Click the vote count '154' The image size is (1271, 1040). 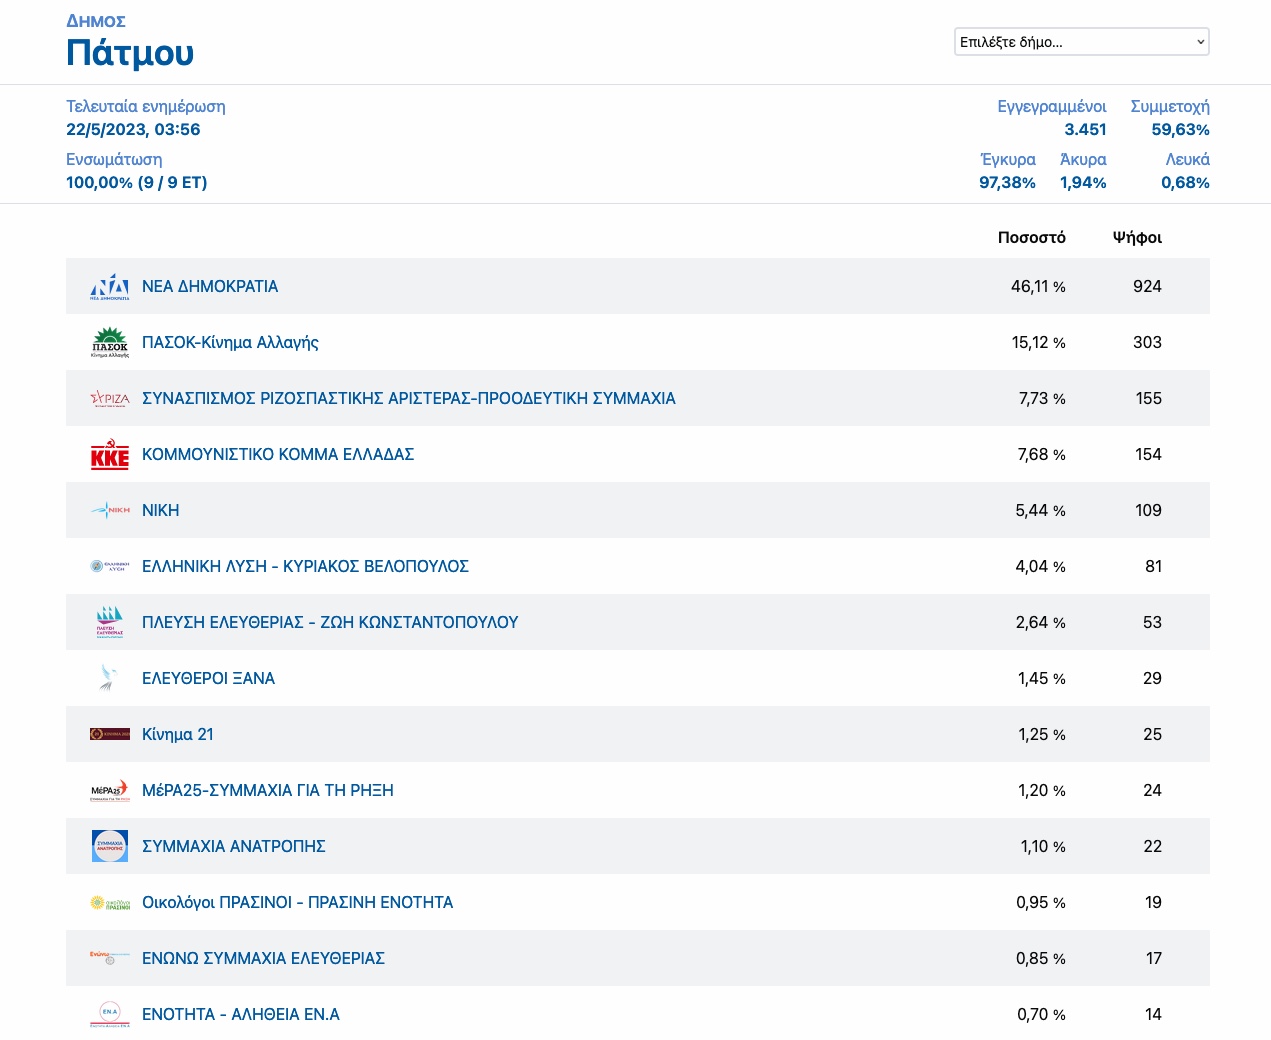coord(1148,454)
